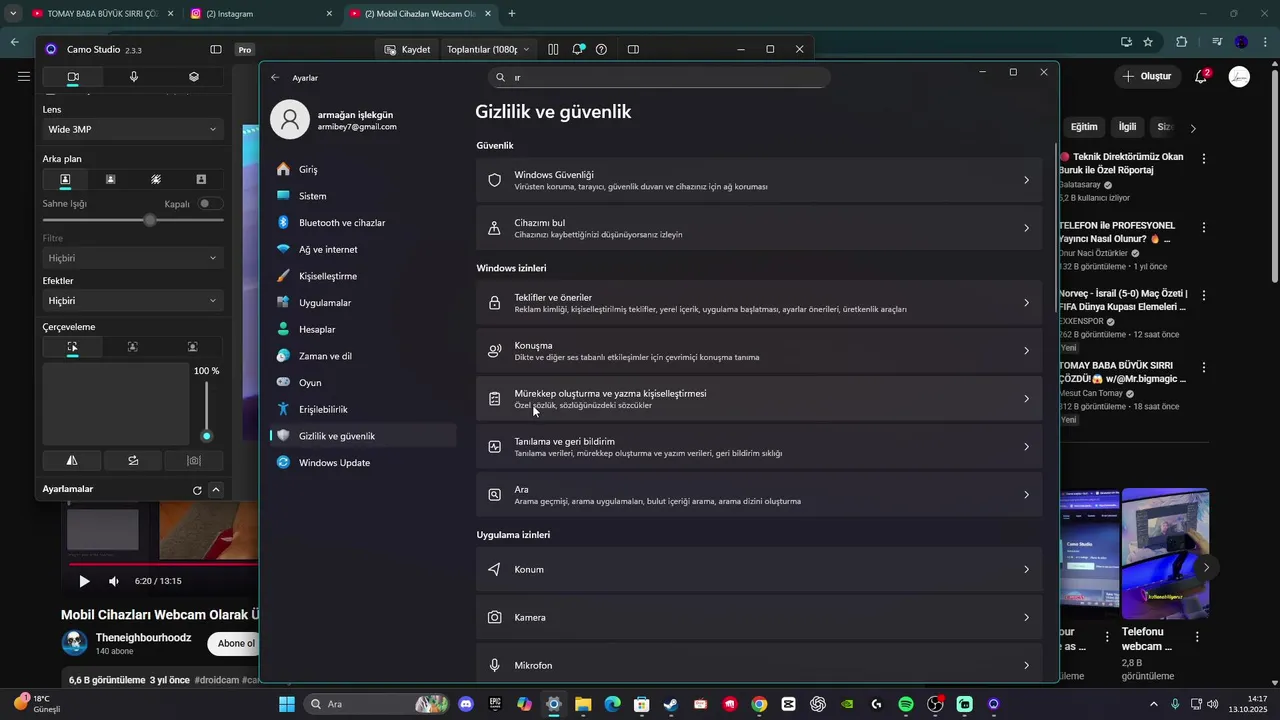Click the mirror flip button in Camo Studio

tap(72, 461)
